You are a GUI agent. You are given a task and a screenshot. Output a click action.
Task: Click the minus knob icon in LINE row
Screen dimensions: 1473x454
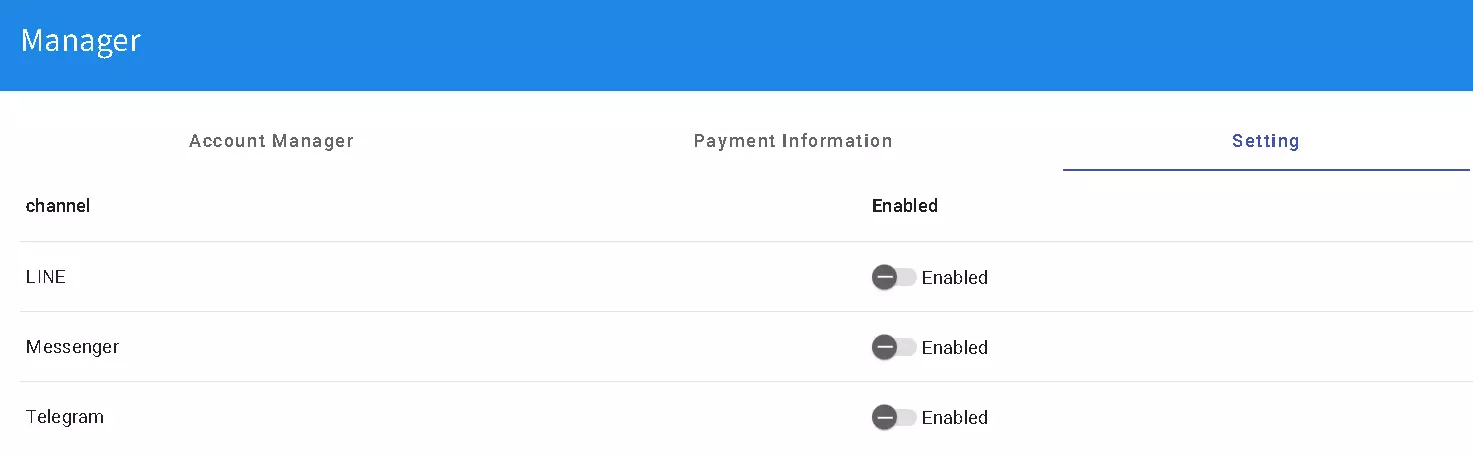(884, 277)
